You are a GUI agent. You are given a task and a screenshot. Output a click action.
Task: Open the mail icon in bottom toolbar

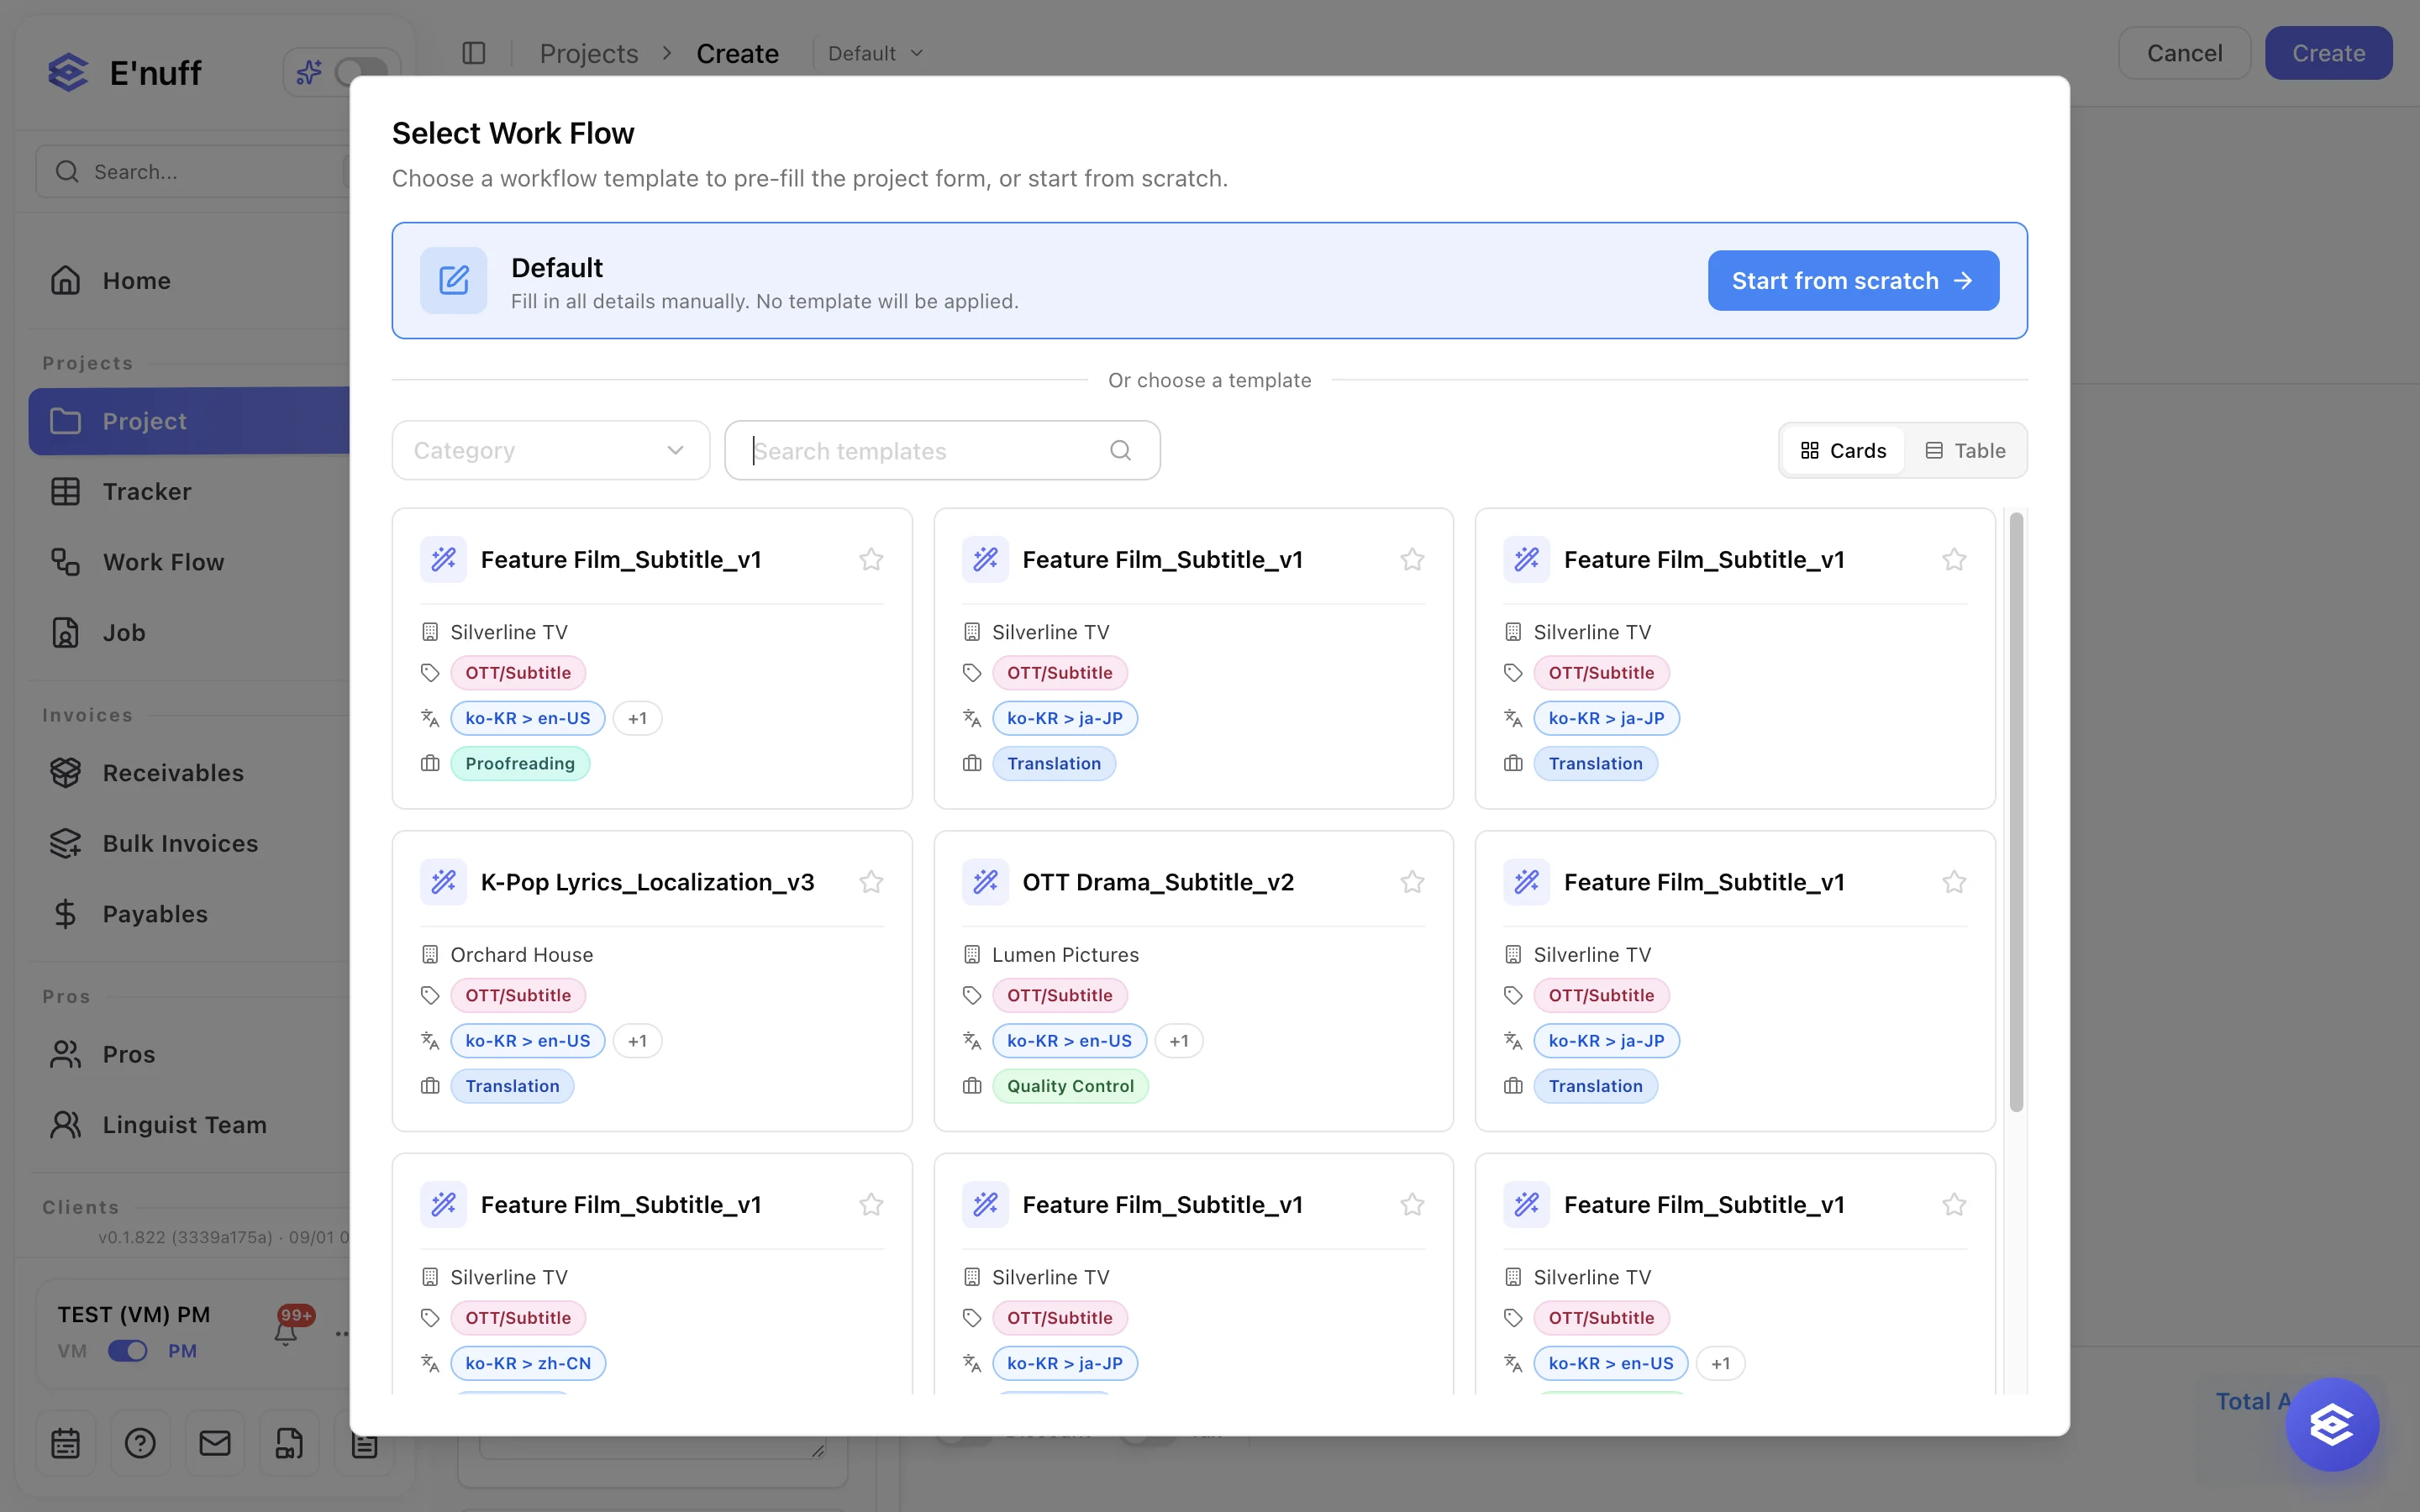[x=215, y=1442]
